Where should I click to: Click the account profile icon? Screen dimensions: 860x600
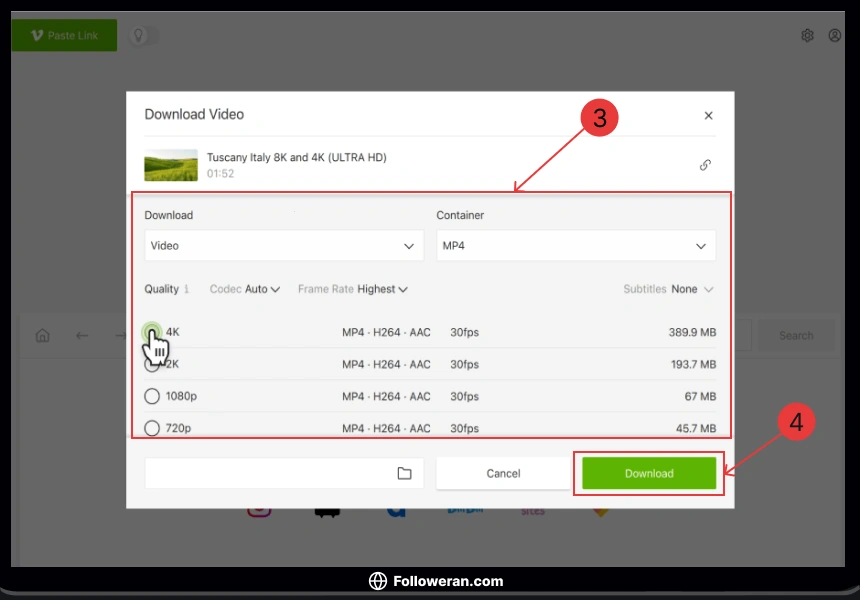pyautogui.click(x=835, y=35)
